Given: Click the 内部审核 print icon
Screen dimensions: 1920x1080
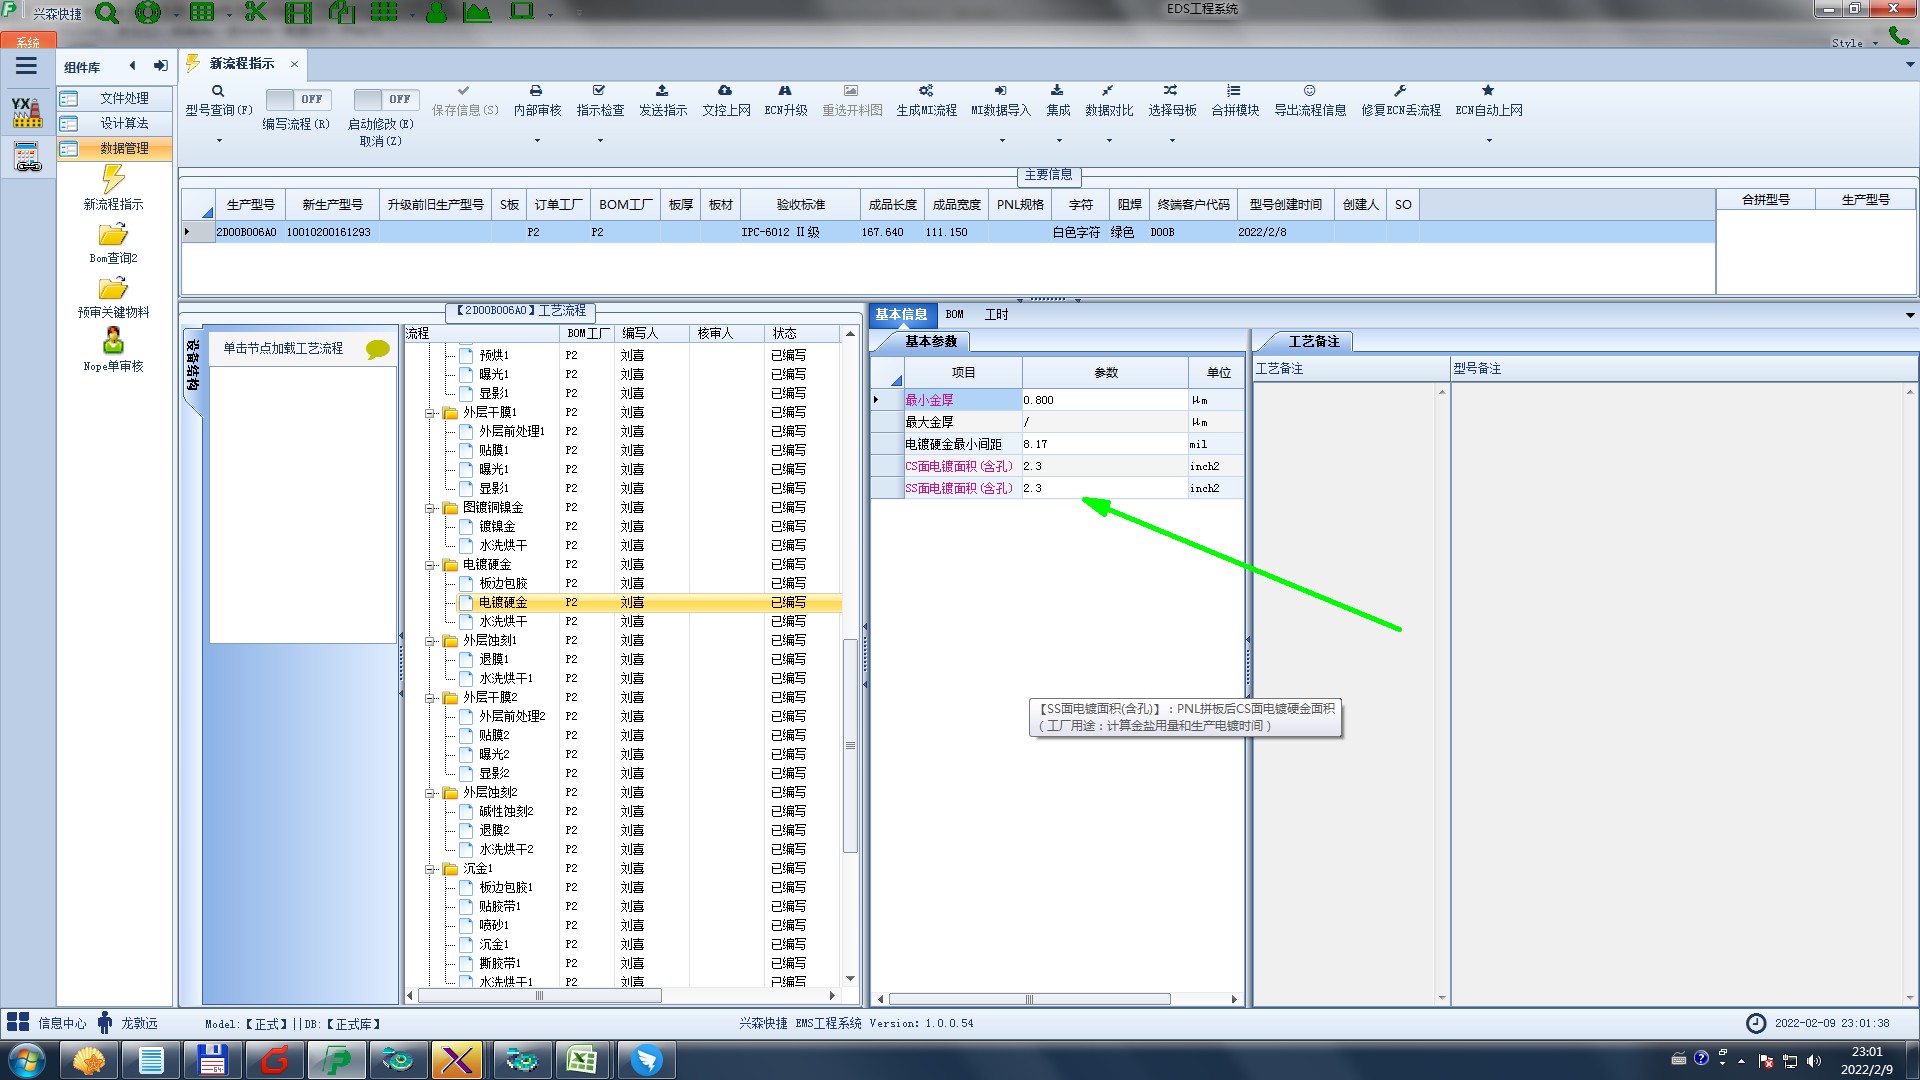Looking at the screenshot, I should pos(536,91).
